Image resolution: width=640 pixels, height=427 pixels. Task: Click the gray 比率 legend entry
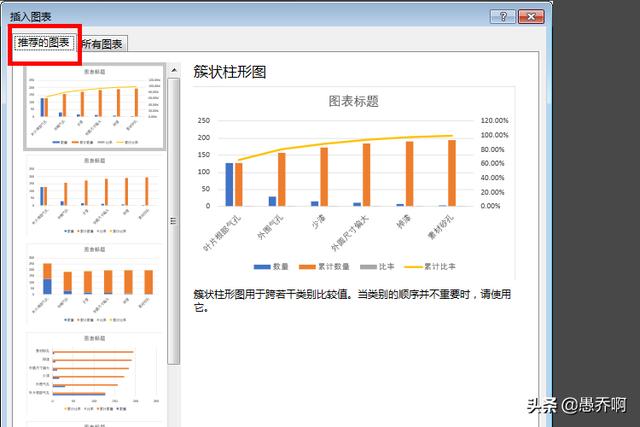tap(383, 267)
